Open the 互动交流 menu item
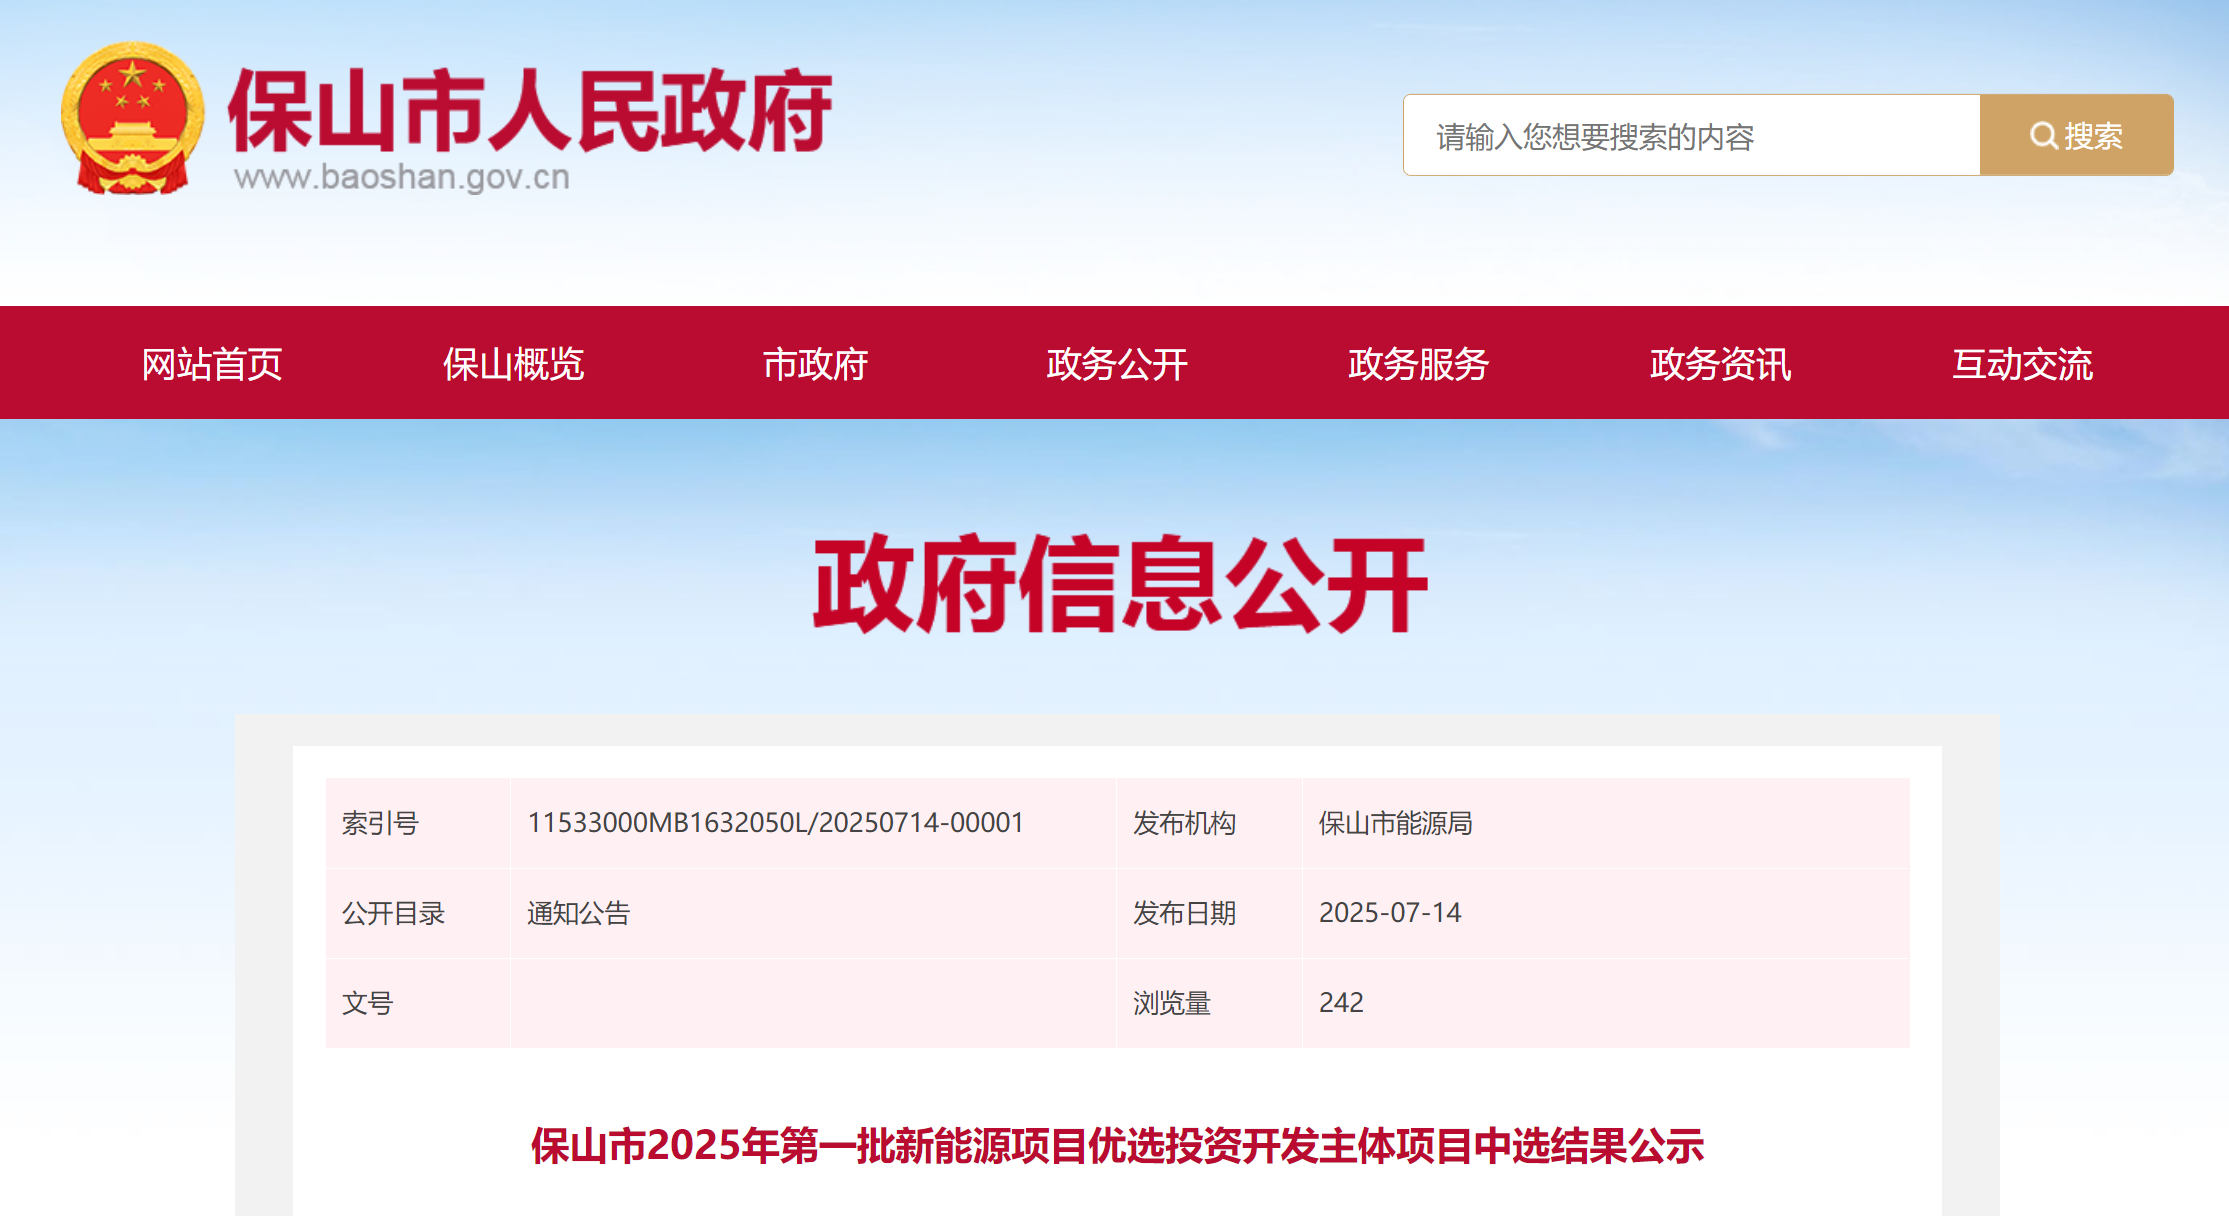Screen dimensions: 2229x1216 coord(2023,363)
